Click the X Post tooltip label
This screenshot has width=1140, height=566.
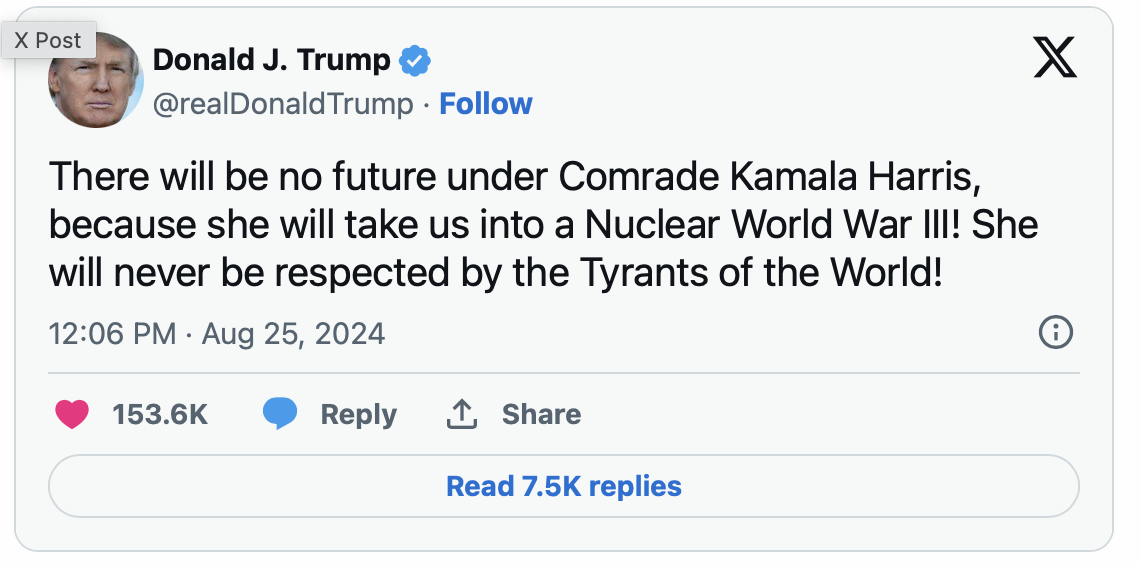(x=48, y=41)
